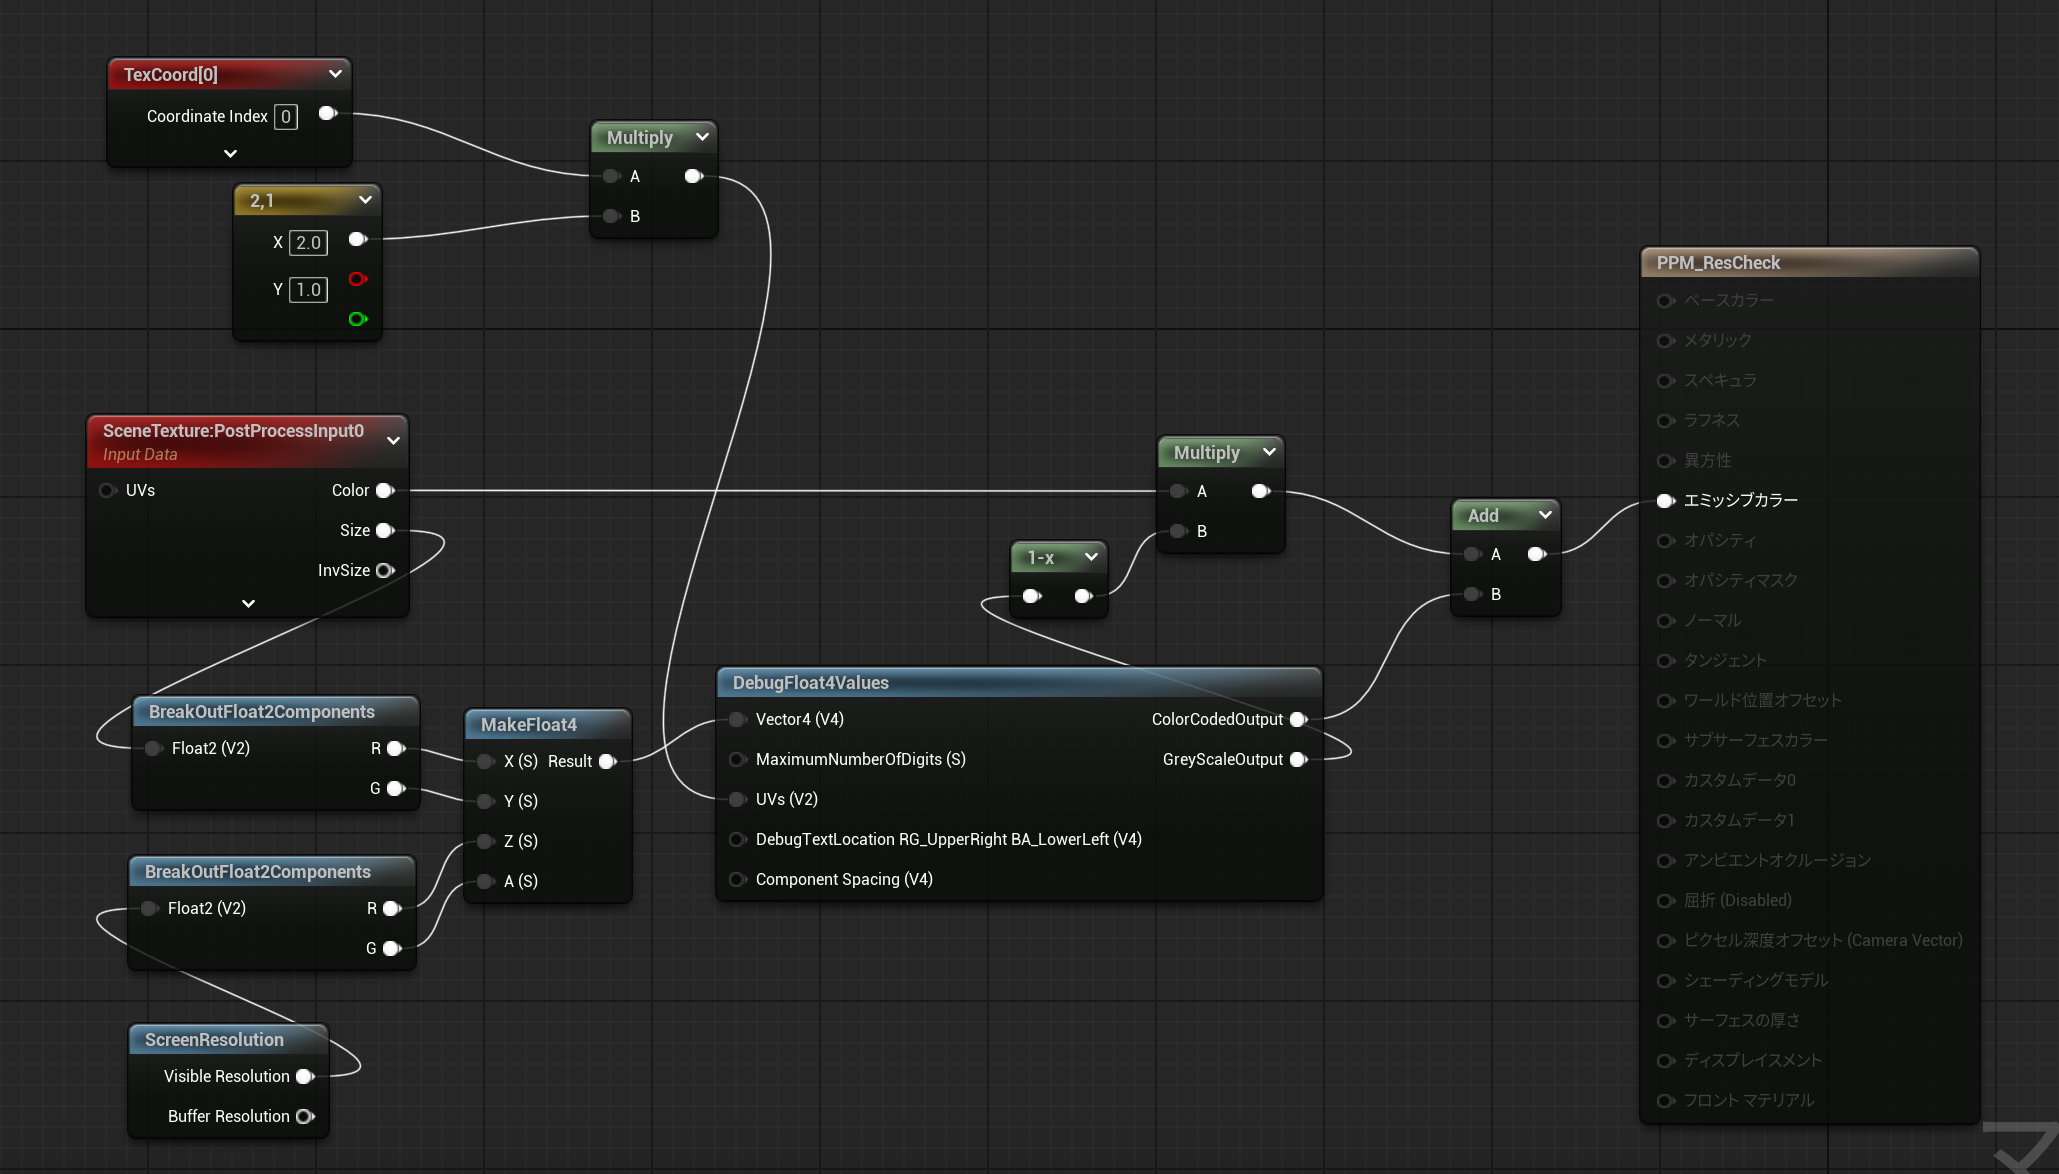Image resolution: width=2059 pixels, height=1174 pixels.
Task: Click the B input pin of the Add node
Action: point(1471,594)
